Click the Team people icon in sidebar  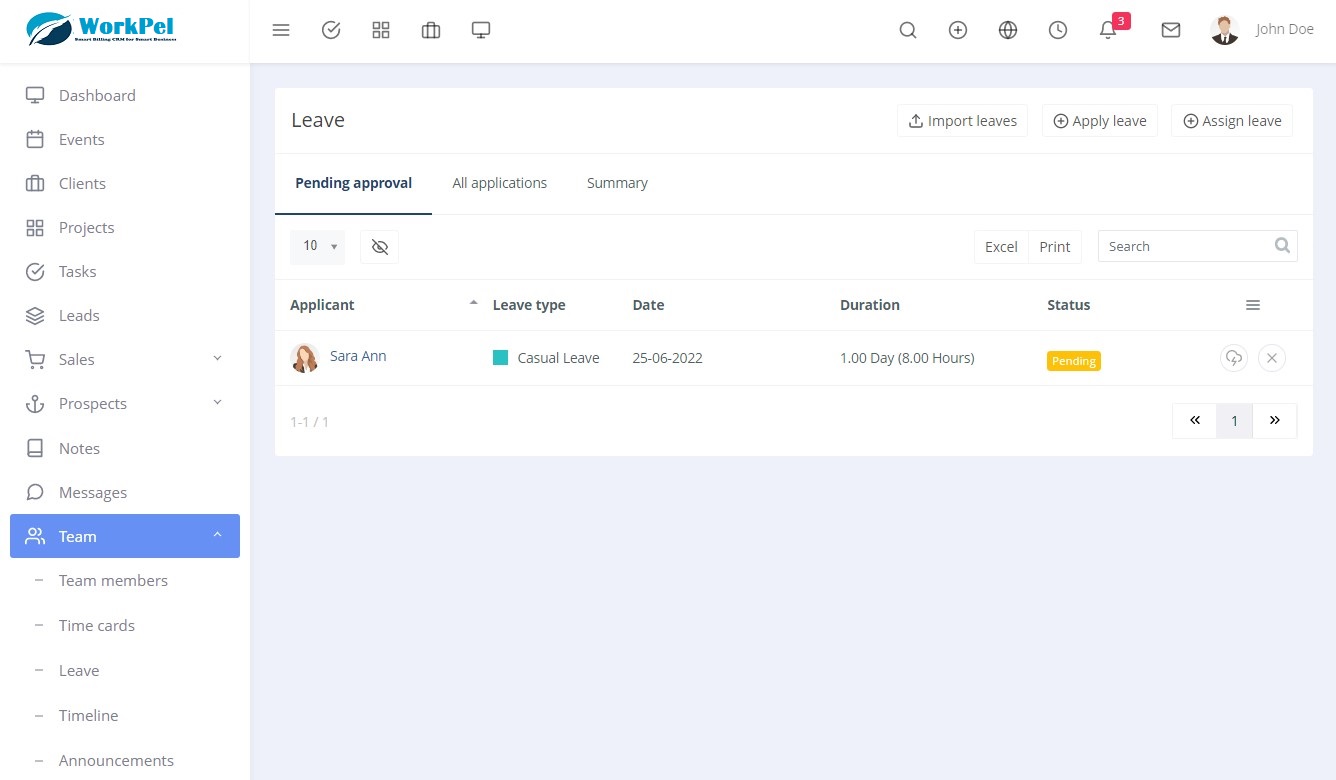coord(35,537)
